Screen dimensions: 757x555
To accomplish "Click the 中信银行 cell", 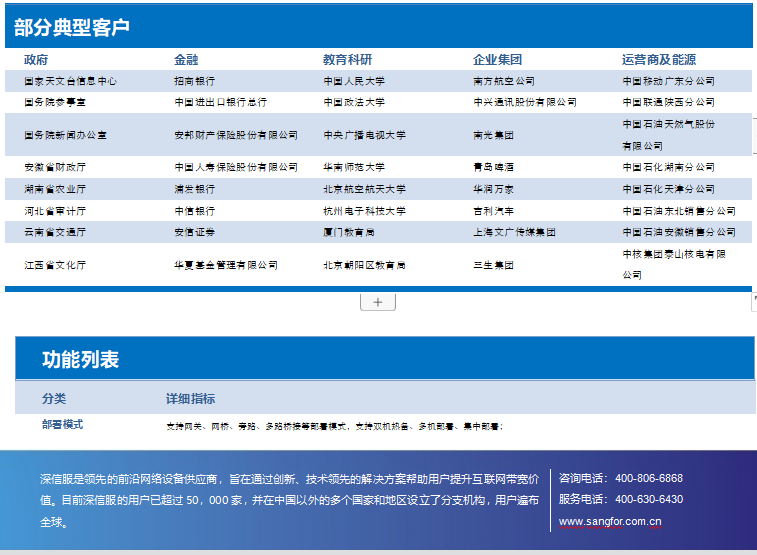I will pyautogui.click(x=195, y=211).
